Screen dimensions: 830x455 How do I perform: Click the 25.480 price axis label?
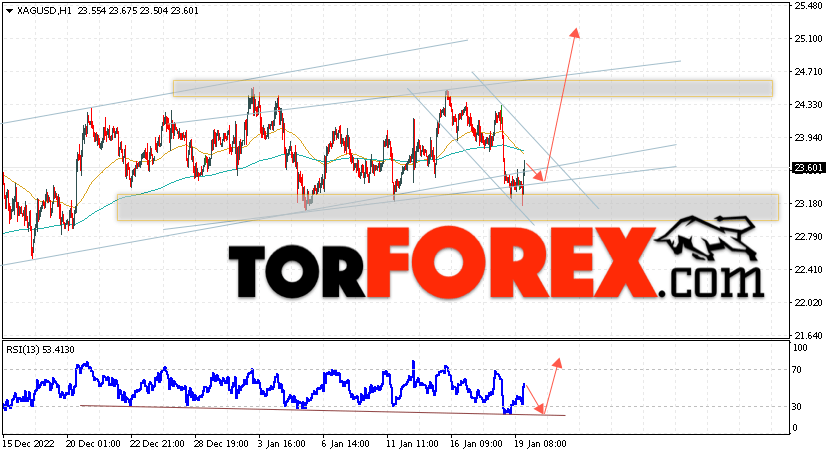(x=808, y=6)
